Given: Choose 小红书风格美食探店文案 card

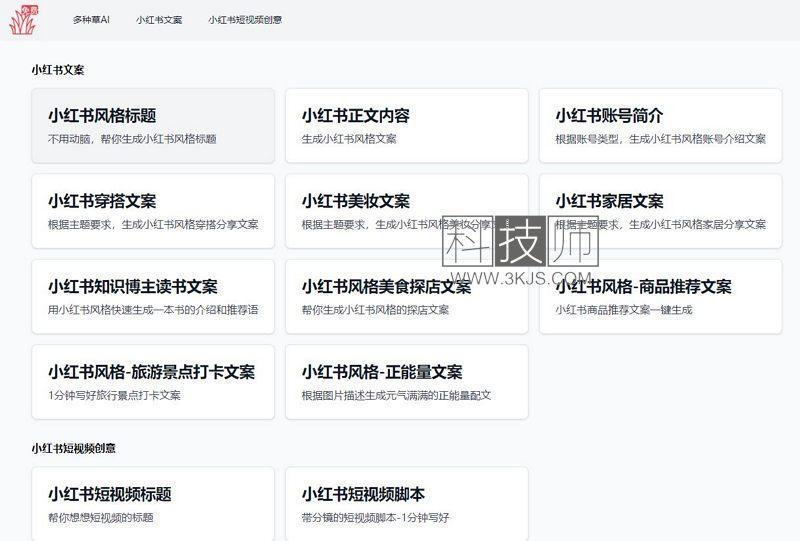Looking at the screenshot, I should (407, 297).
